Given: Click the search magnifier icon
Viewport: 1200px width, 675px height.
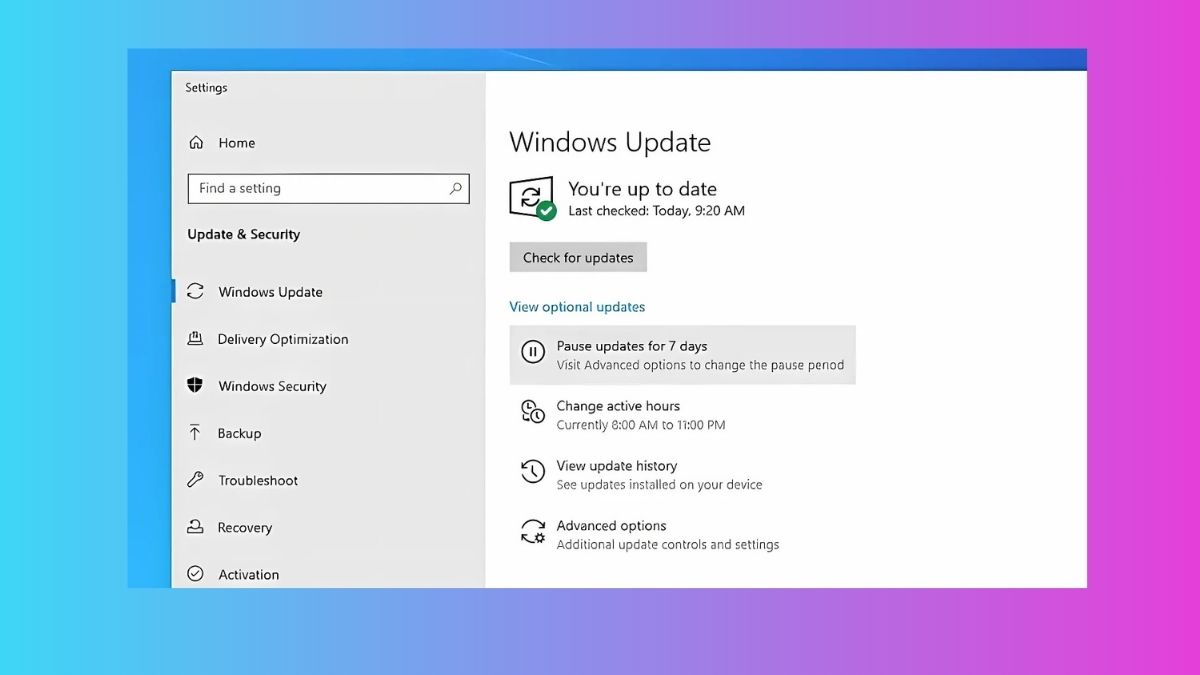Looking at the screenshot, I should 456,188.
